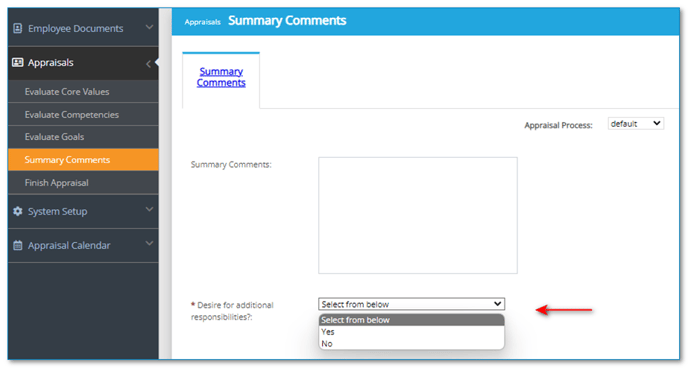Click the Appraisals sidebar icon
The height and width of the screenshot is (368, 688).
click(18, 62)
